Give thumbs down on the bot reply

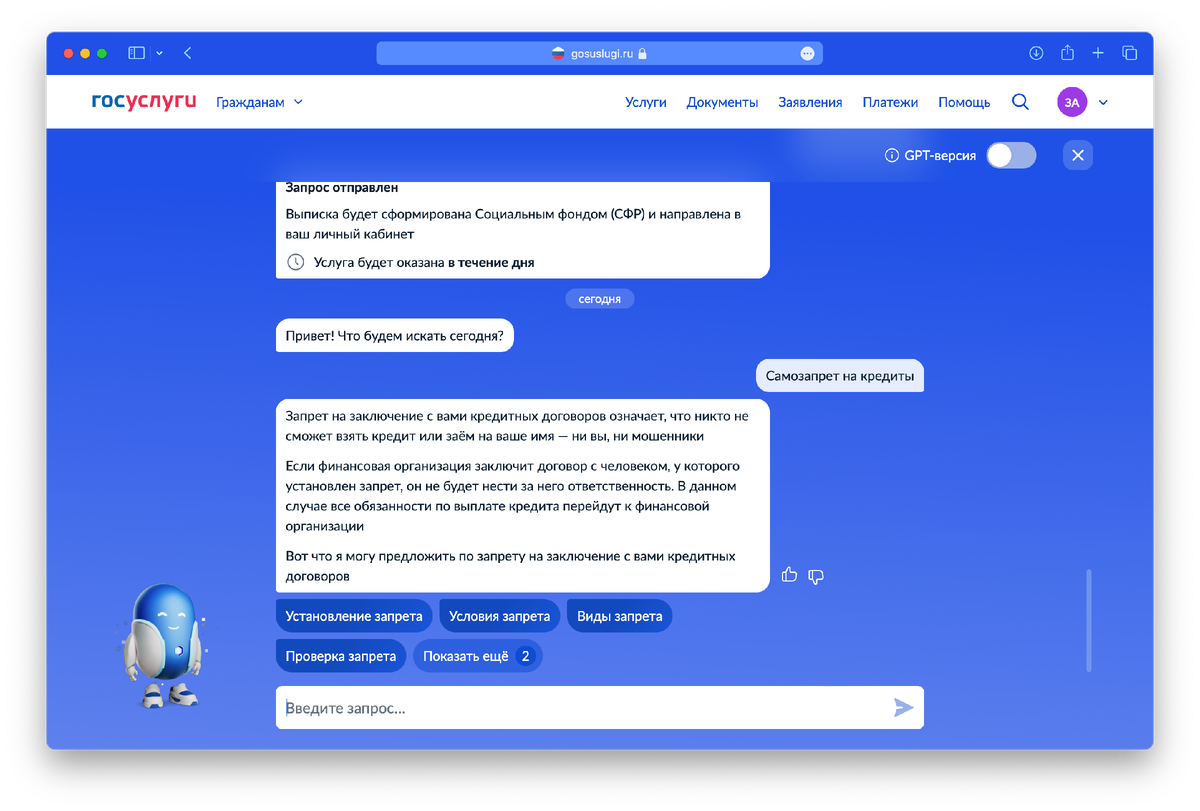[816, 576]
